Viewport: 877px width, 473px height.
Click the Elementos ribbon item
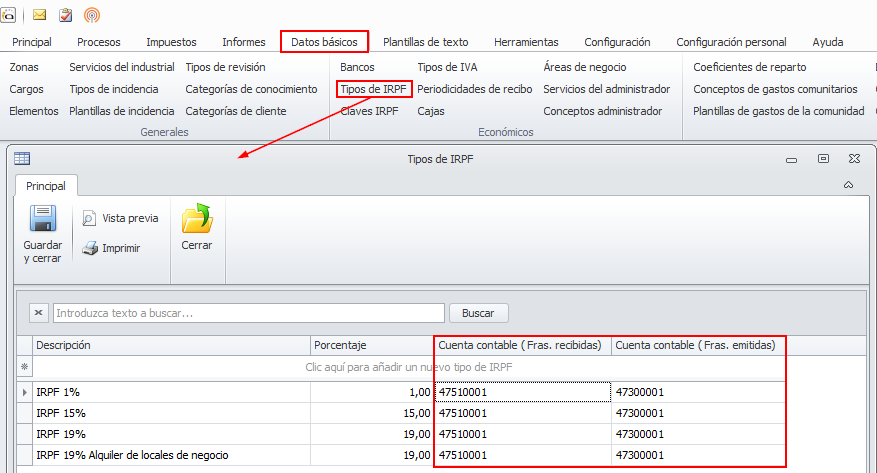(34, 111)
